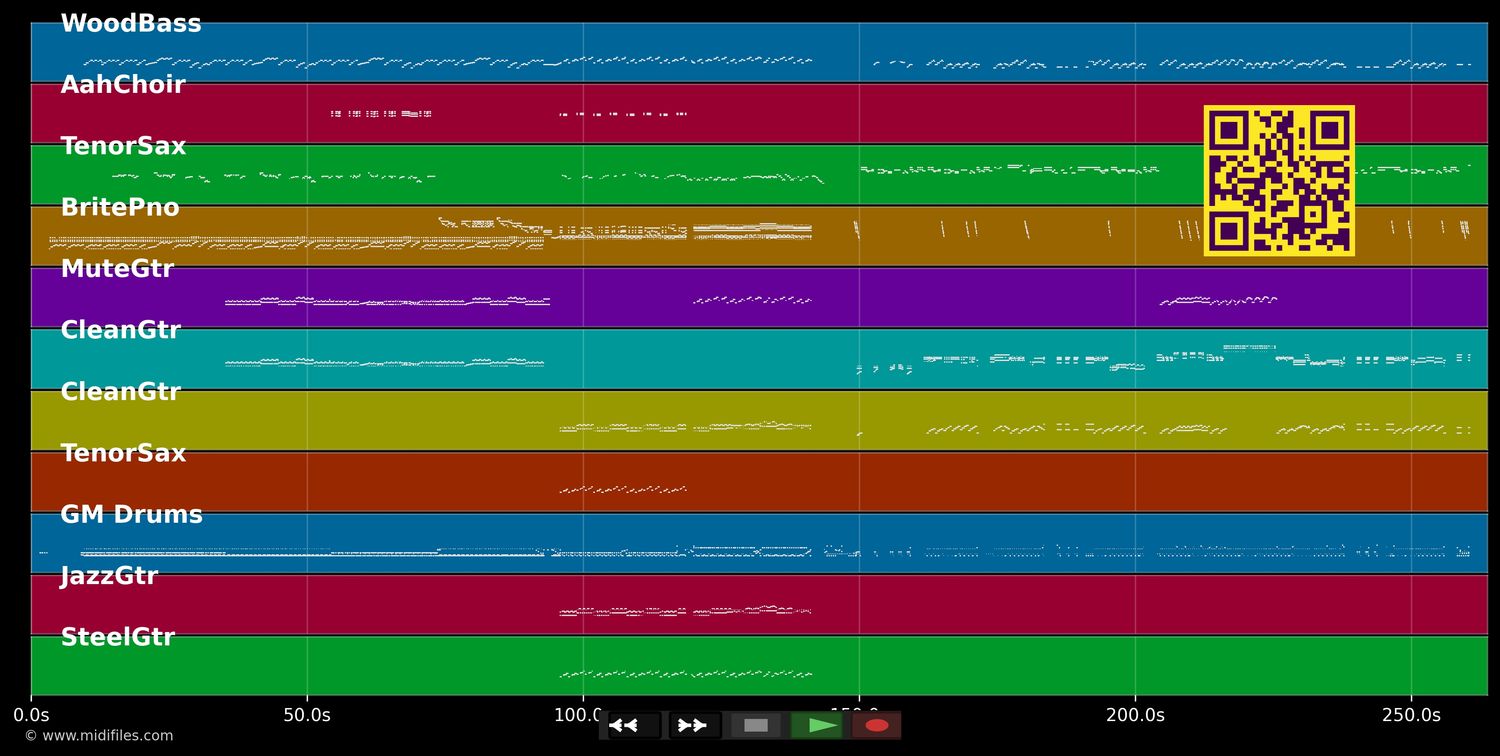The height and width of the screenshot is (756, 1500).
Task: Select the WoodBass track label
Action: (x=131, y=22)
